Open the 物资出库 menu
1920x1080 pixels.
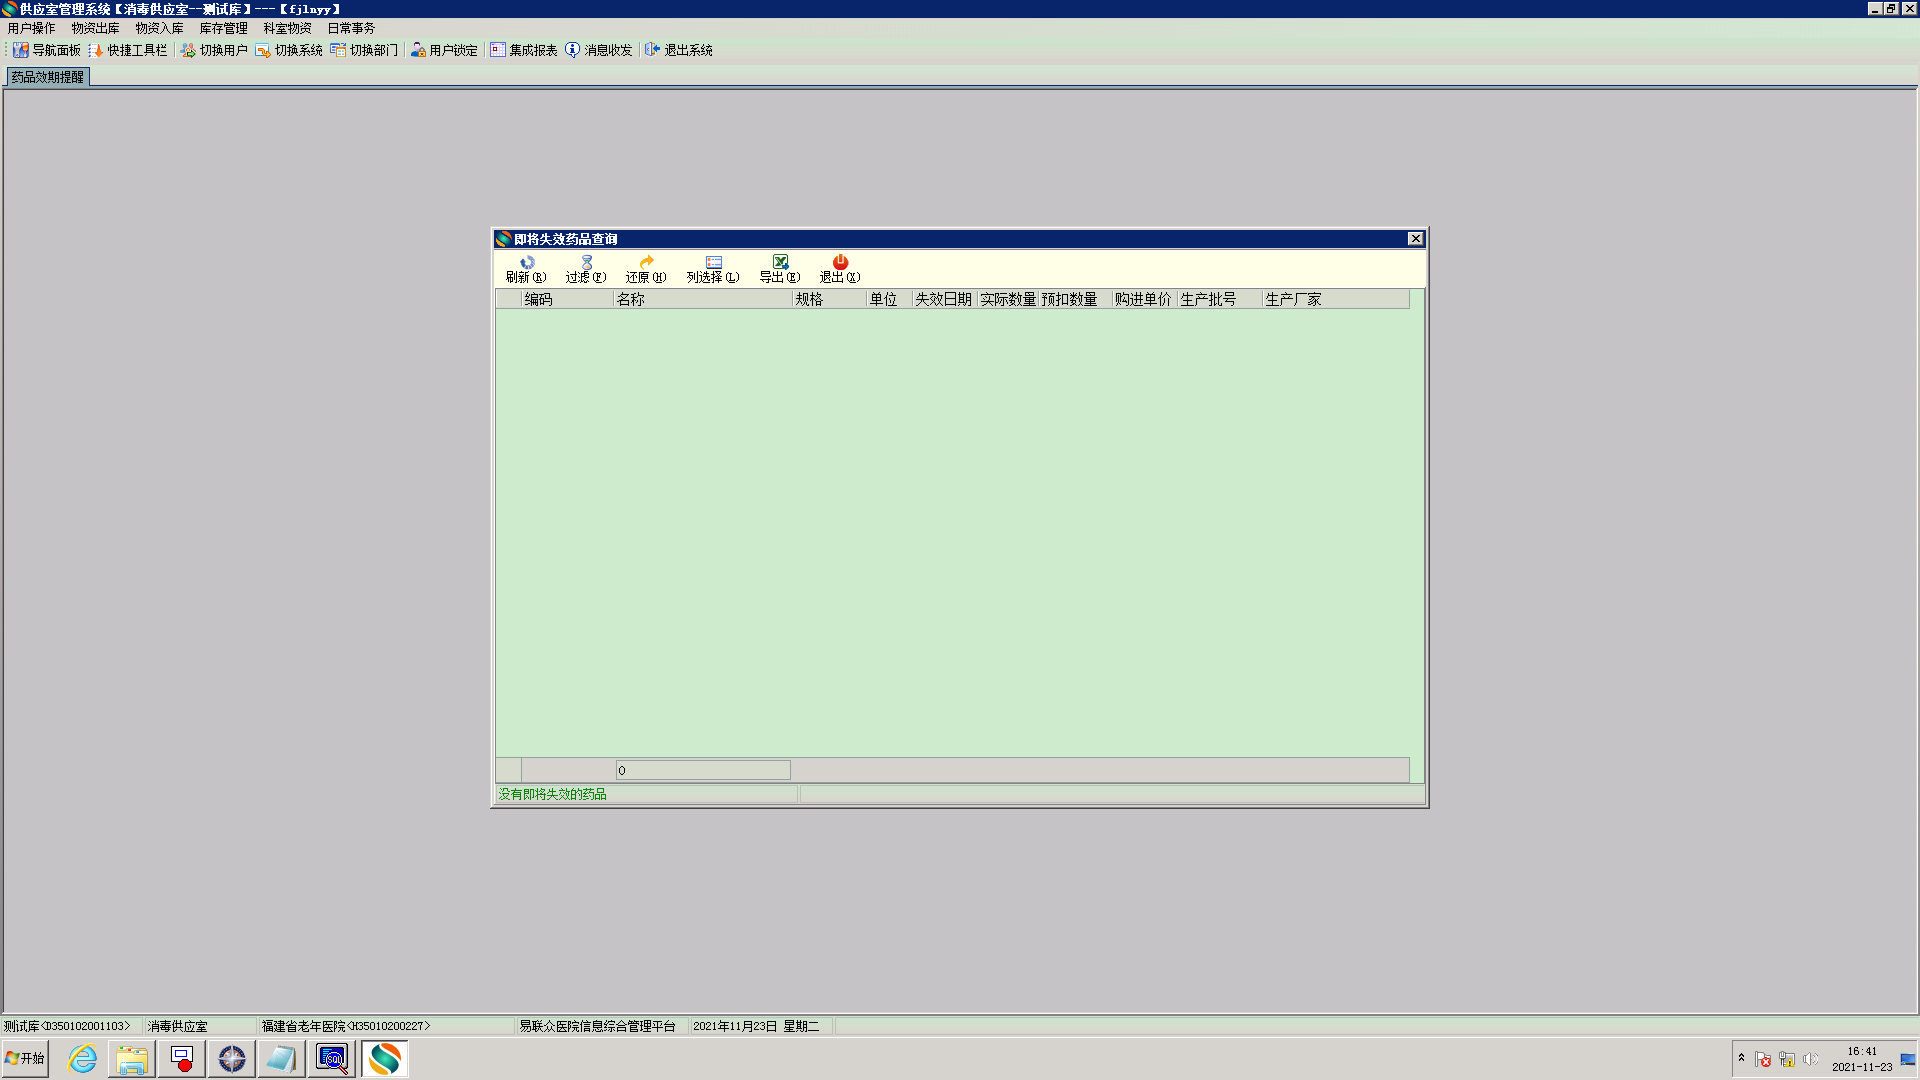[x=95, y=28]
